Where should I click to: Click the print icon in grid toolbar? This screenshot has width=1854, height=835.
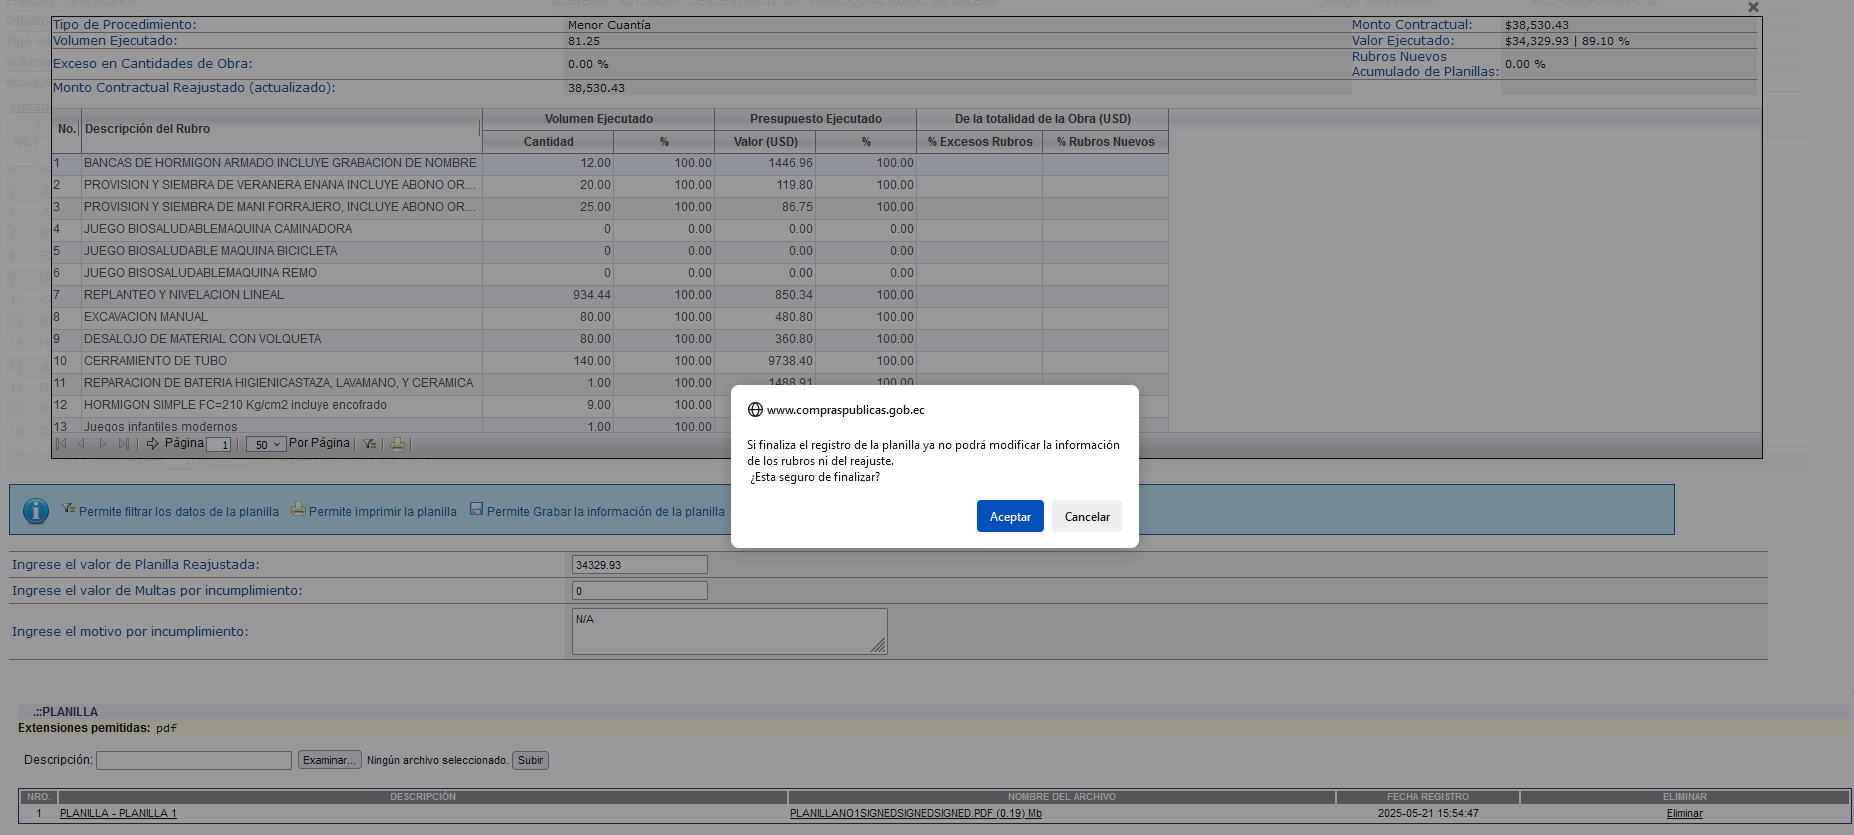click(x=397, y=444)
